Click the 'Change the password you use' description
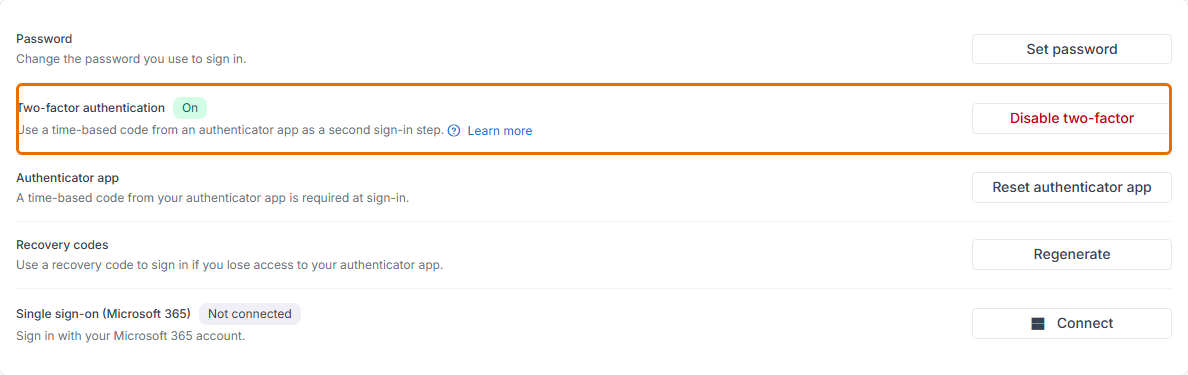 (x=130, y=58)
